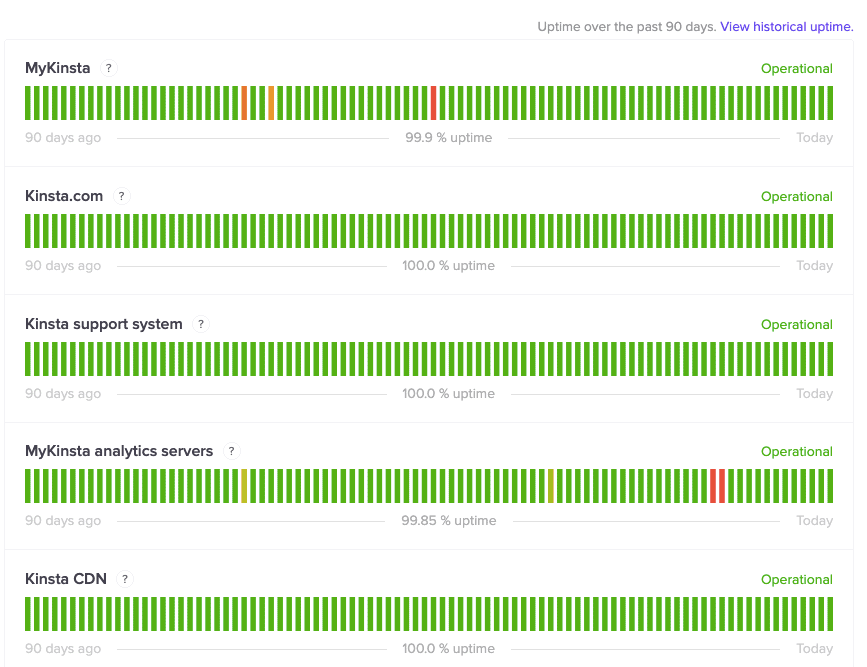Open the help icon next to Kinsta.com
Image resolution: width=867 pixels, height=667 pixels.
(x=122, y=196)
